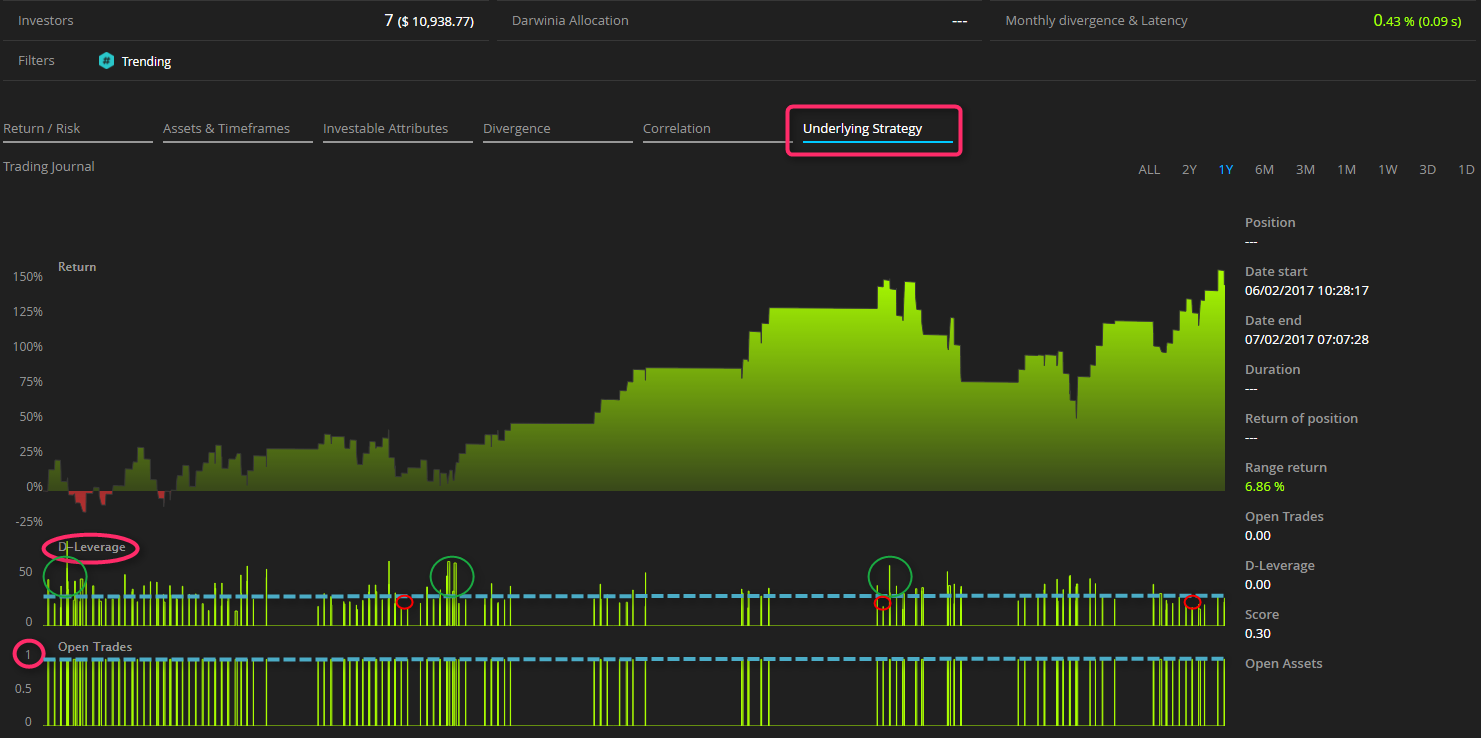Switch chart to 6M range
Viewport: 1481px width, 738px height.
point(1264,170)
